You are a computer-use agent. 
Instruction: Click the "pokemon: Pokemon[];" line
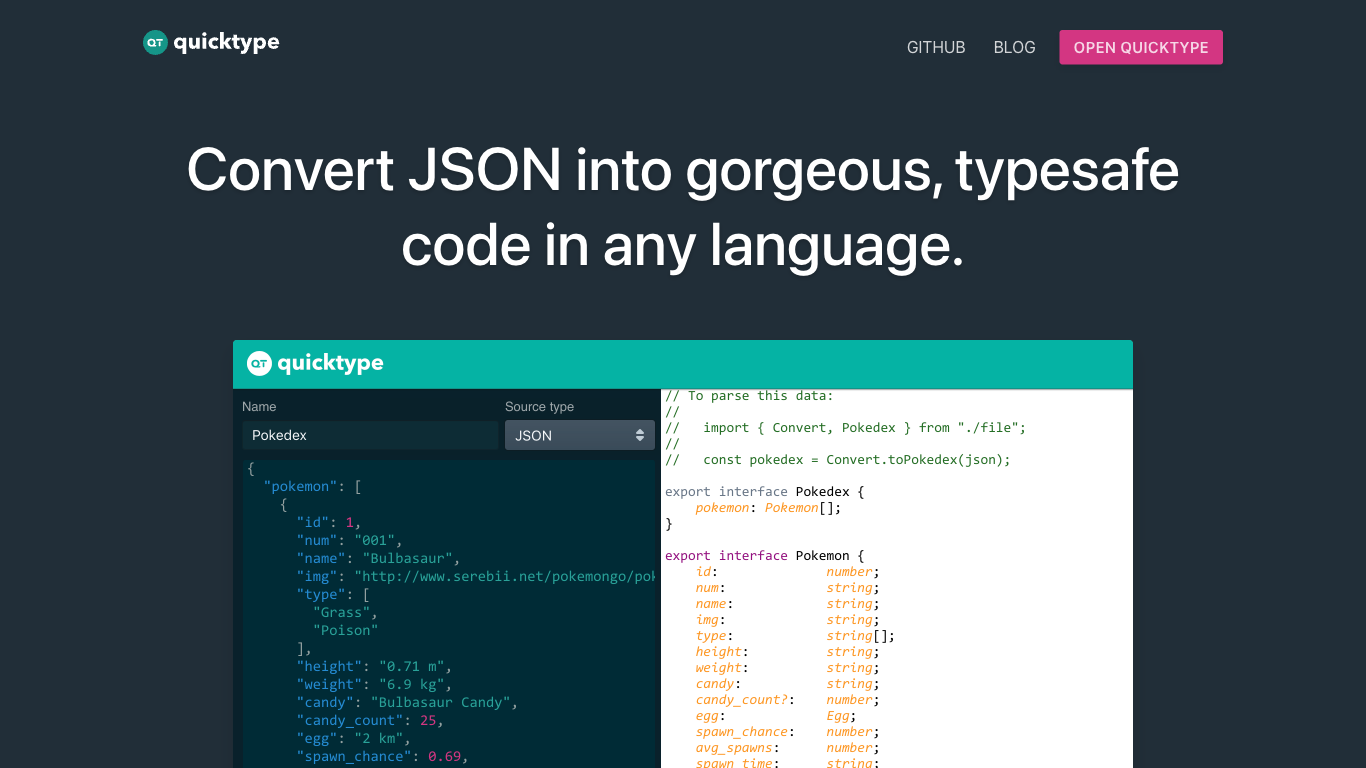pos(769,508)
